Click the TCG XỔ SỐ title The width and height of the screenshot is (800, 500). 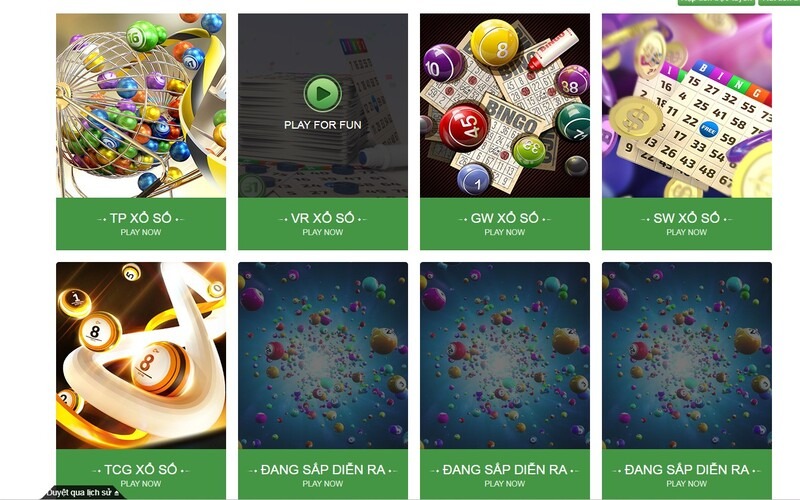coord(141,469)
